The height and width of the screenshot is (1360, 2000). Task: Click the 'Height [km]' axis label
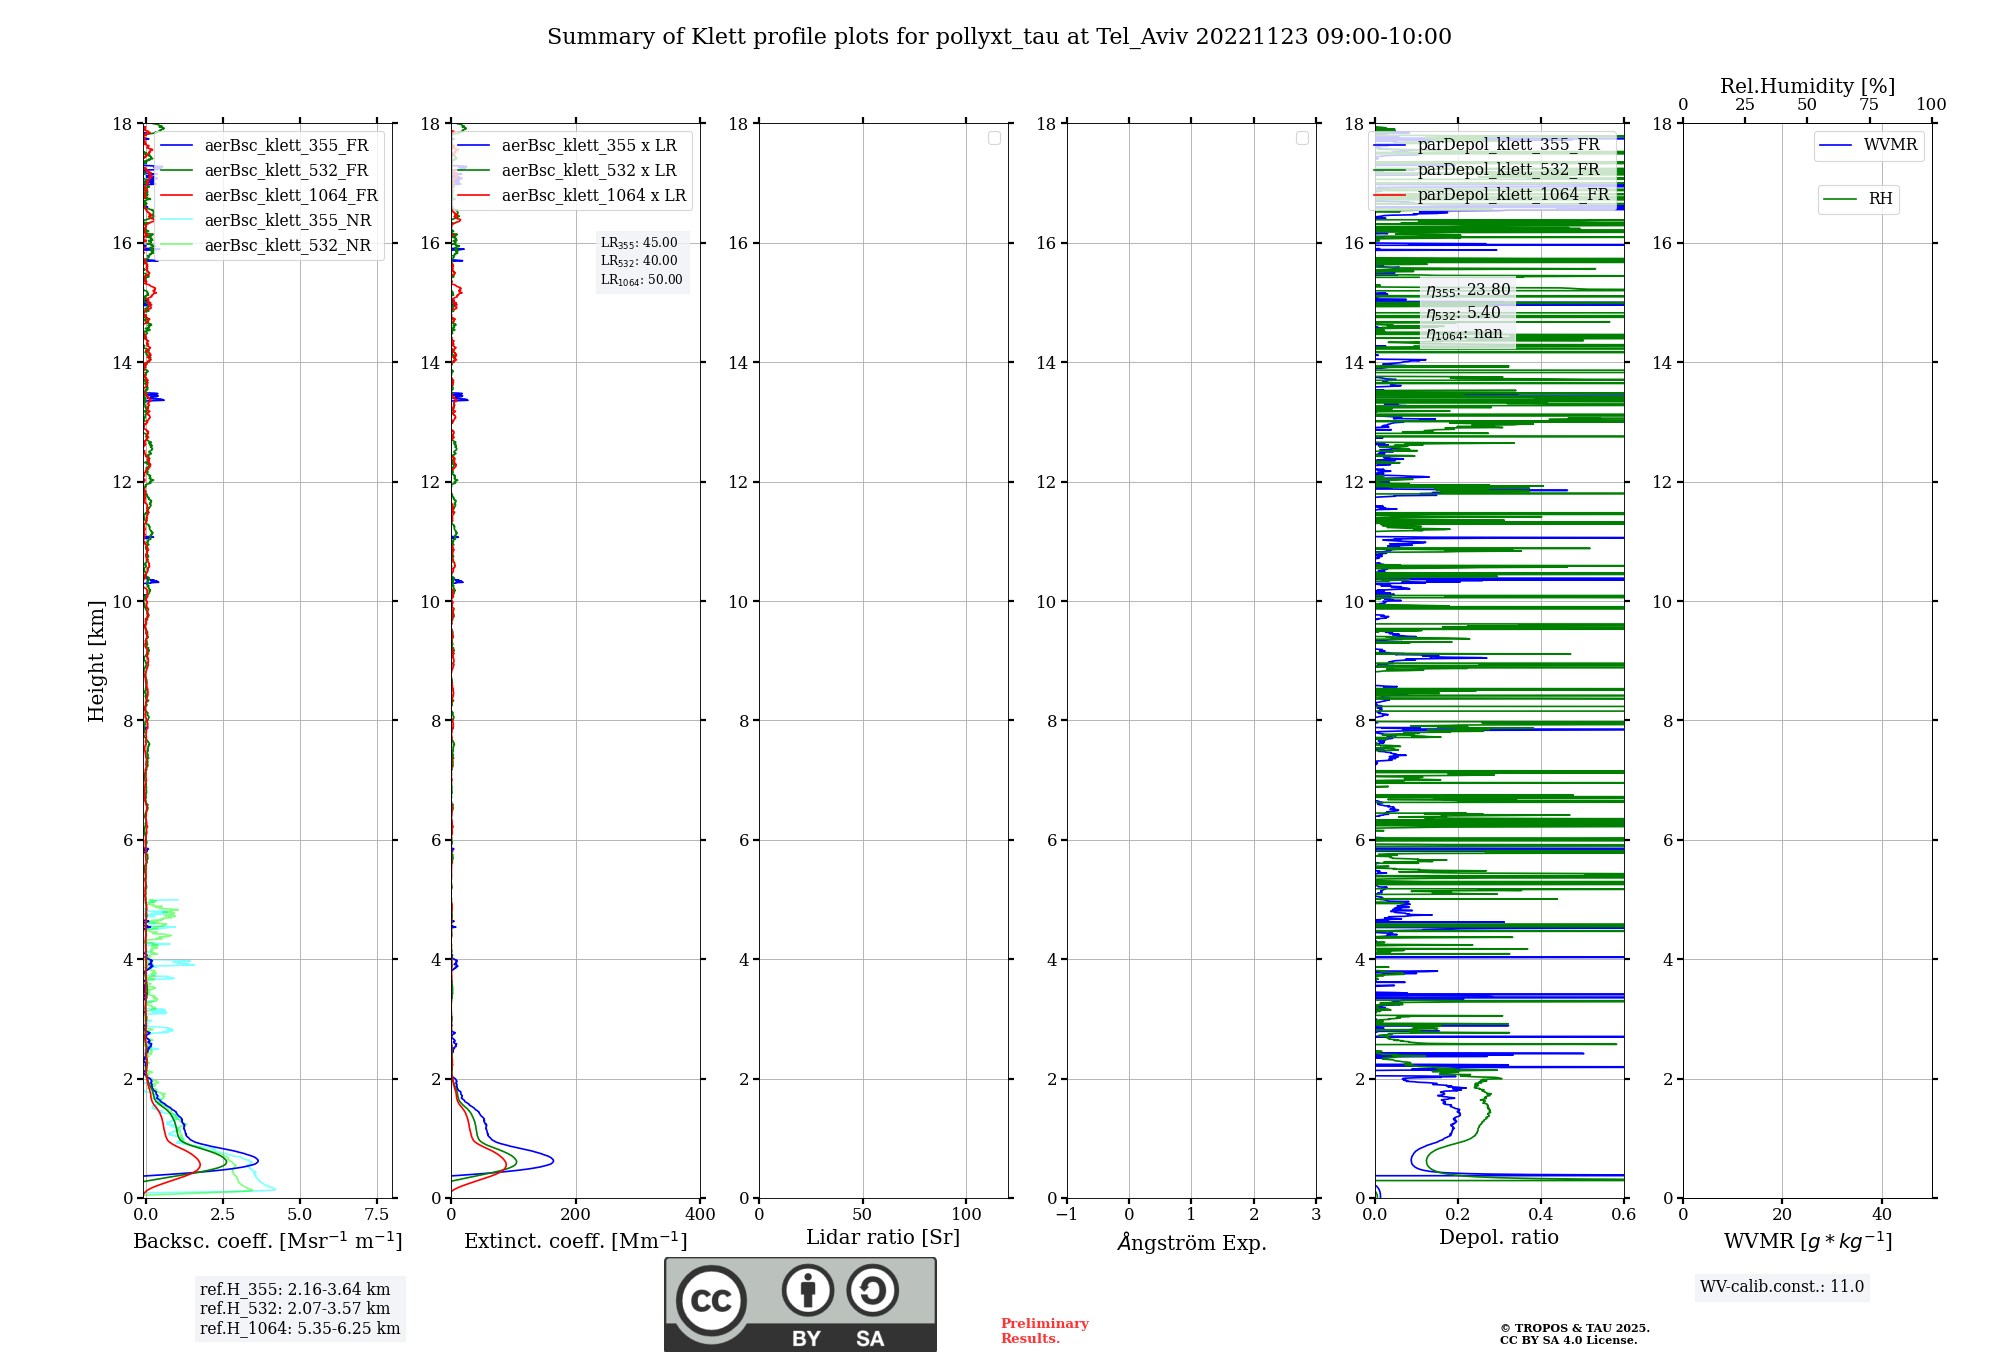tap(96, 661)
